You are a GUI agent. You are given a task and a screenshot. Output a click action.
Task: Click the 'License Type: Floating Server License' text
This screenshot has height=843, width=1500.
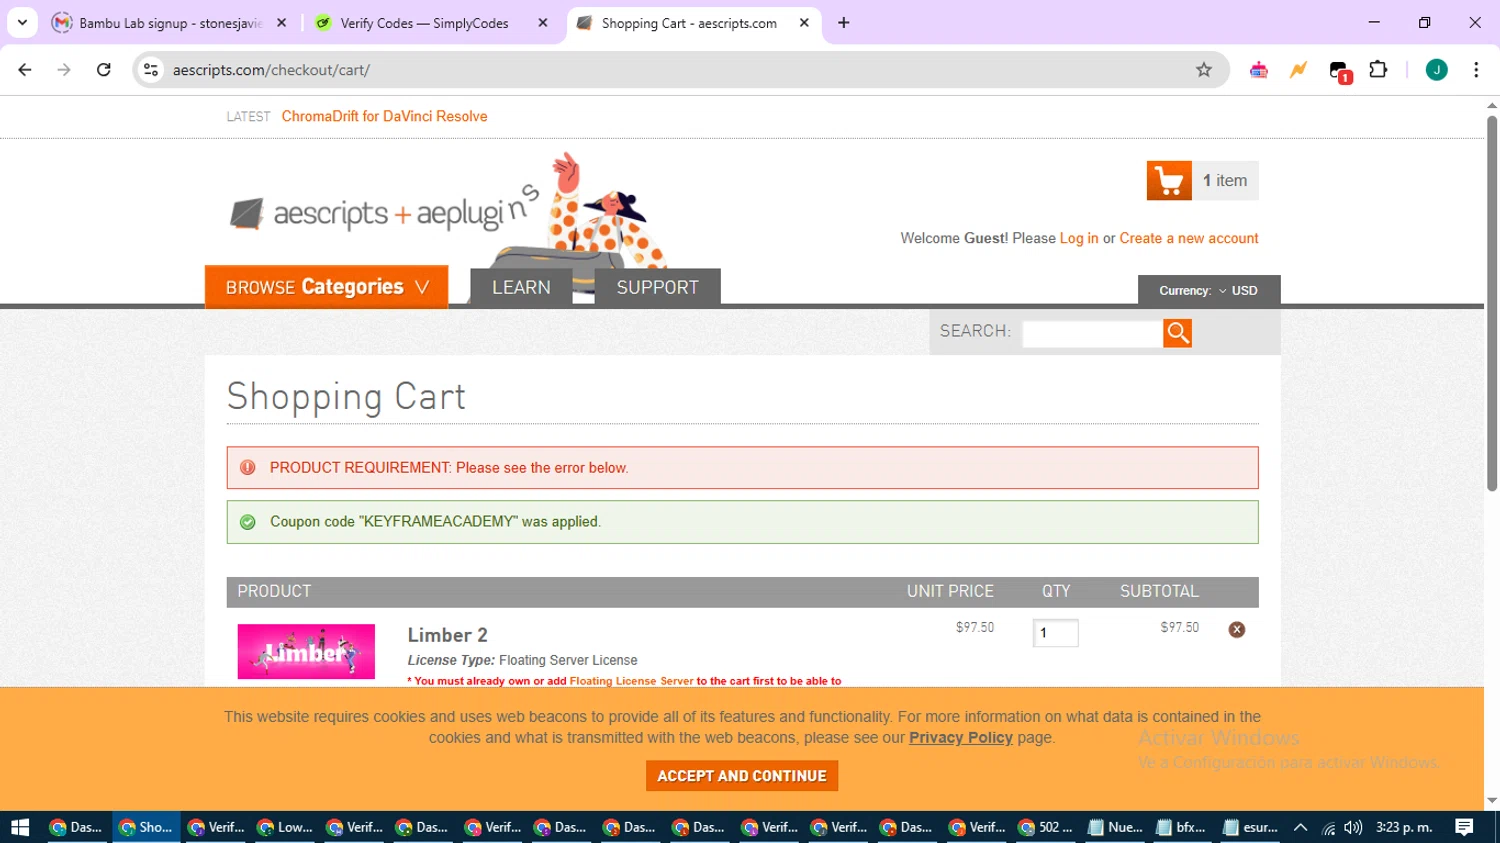pyautogui.click(x=522, y=660)
